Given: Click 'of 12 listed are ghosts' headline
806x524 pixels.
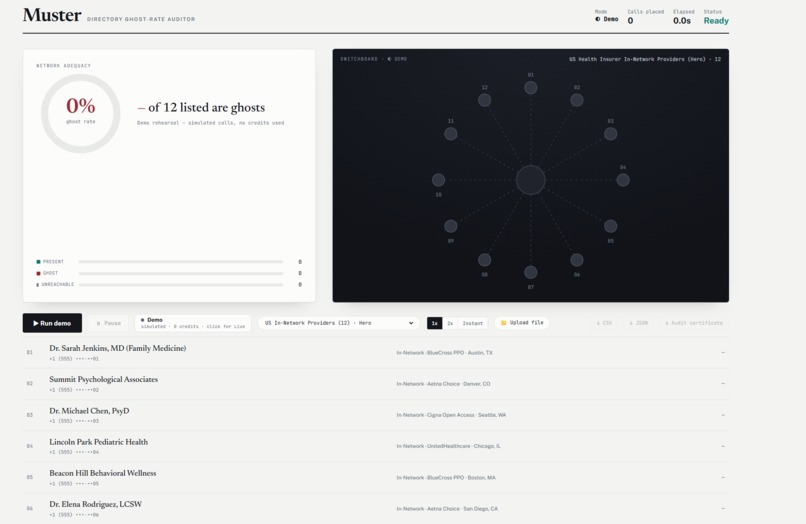Looking at the screenshot, I should pyautogui.click(x=201, y=107).
